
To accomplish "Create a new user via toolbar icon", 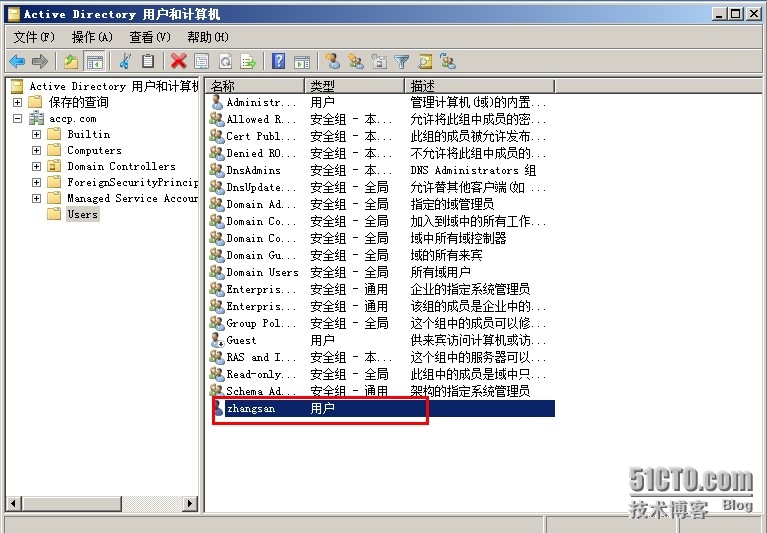I will pyautogui.click(x=333, y=62).
